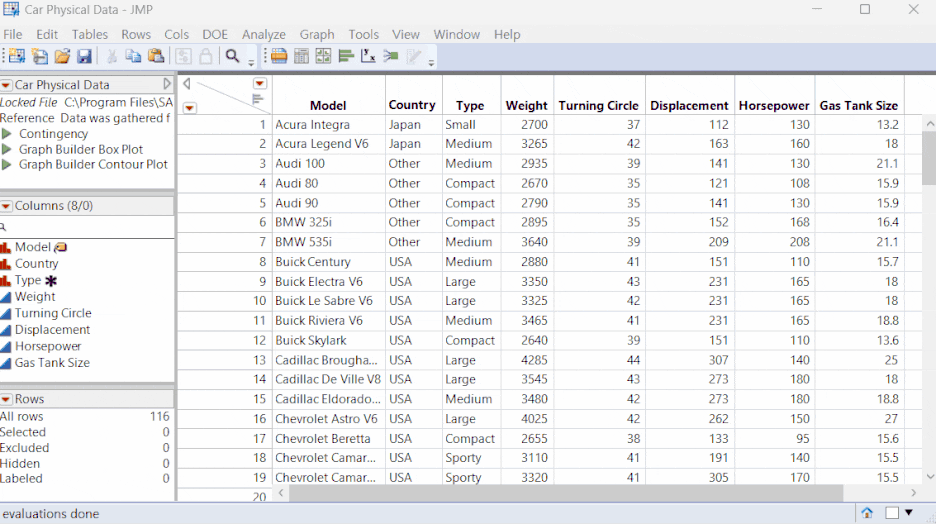Select Country in the Columns list
This screenshot has height=524, width=936.
[36, 264]
